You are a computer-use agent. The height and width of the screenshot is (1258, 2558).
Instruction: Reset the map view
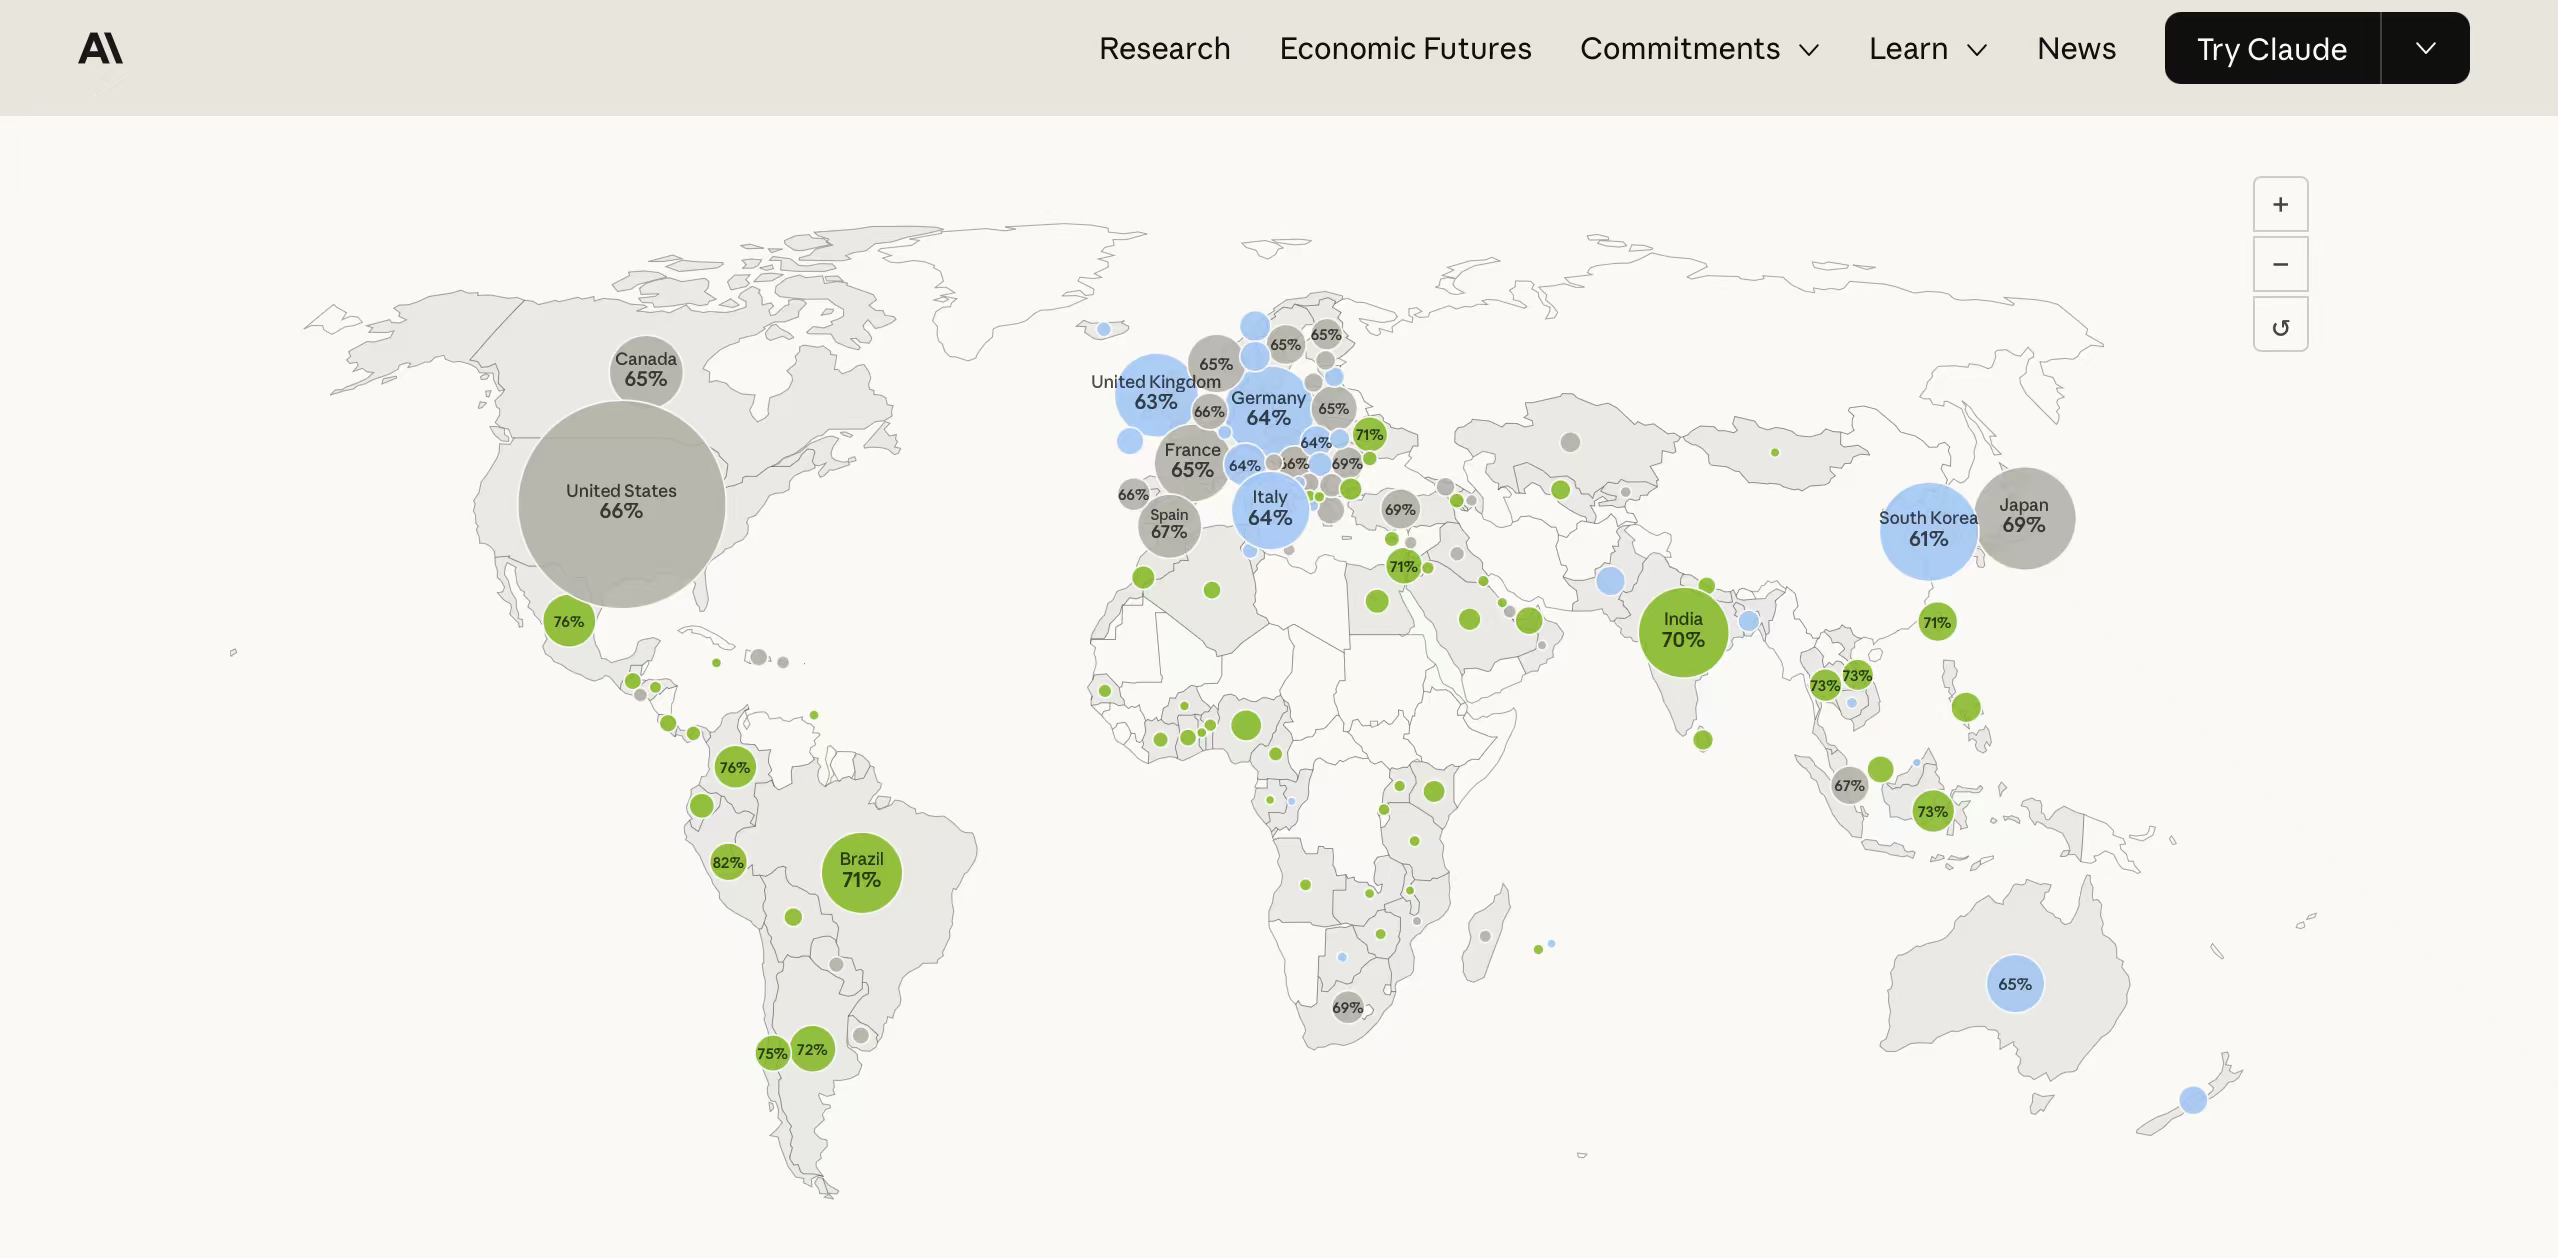point(2280,326)
